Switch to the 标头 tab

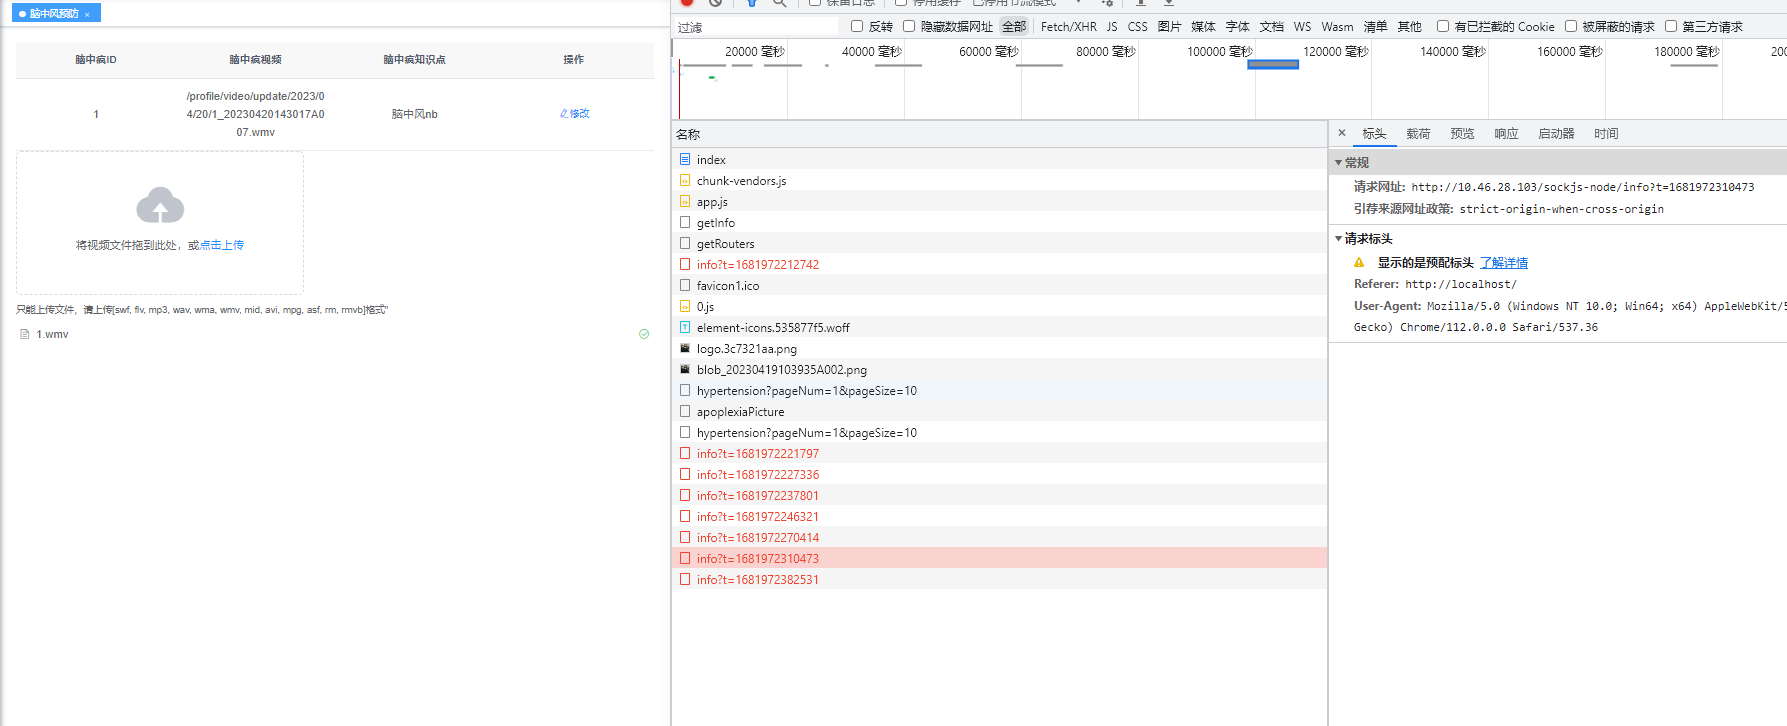1374,134
